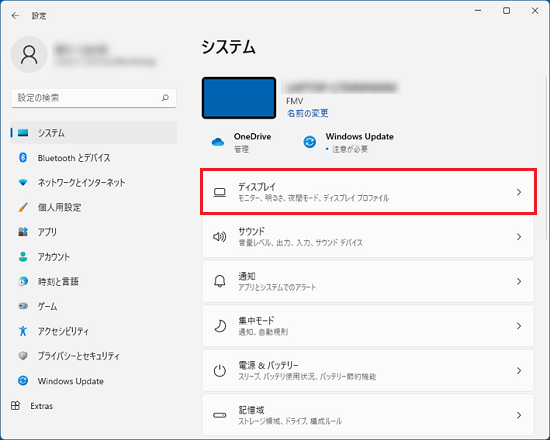Image resolution: width=550 pixels, height=440 pixels.
Task: Click the network Wi-Fi icon in sidebar
Action: (23, 182)
